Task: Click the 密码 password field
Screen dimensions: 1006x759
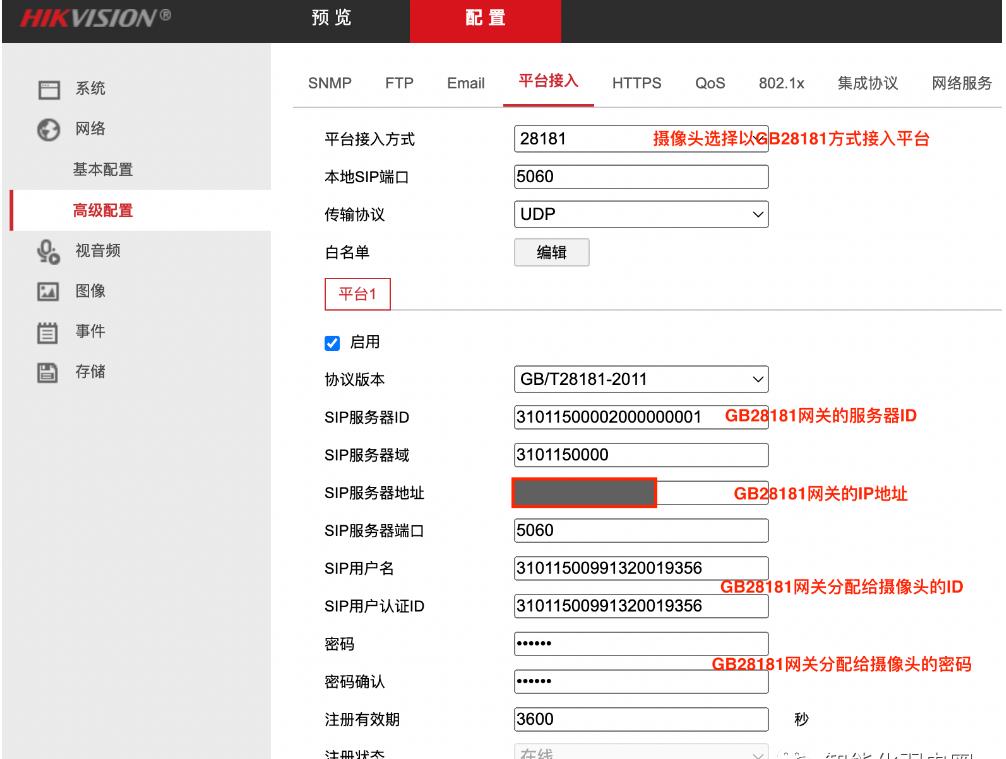Action: click(x=641, y=643)
